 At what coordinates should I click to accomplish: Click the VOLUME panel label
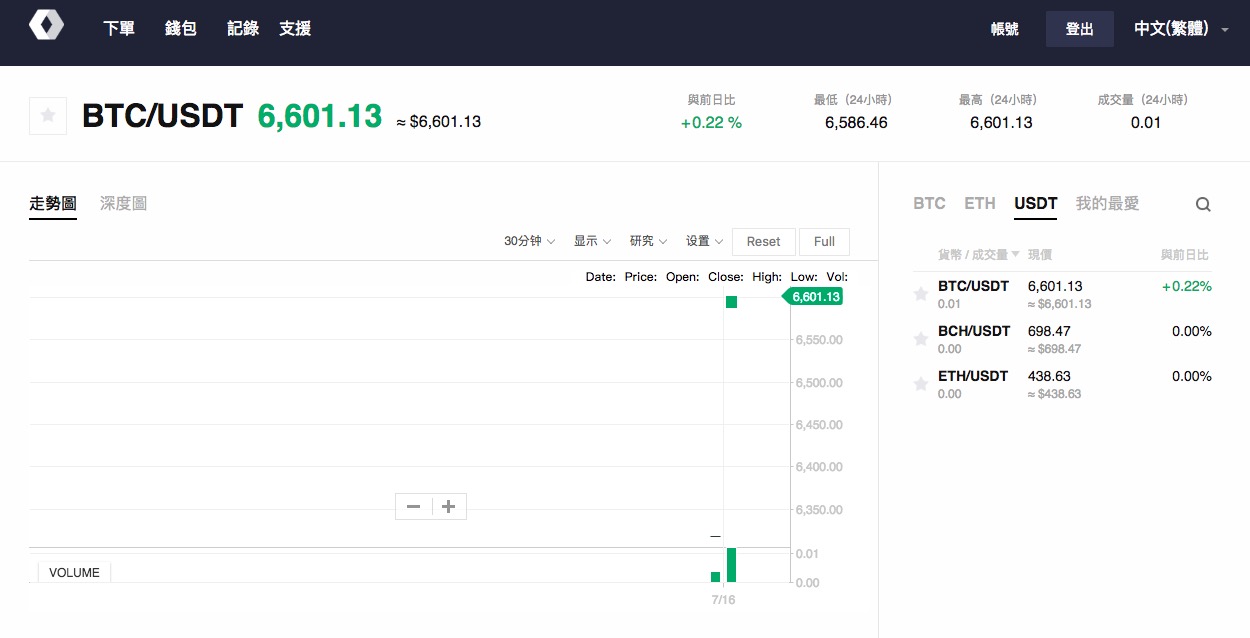[x=74, y=573]
